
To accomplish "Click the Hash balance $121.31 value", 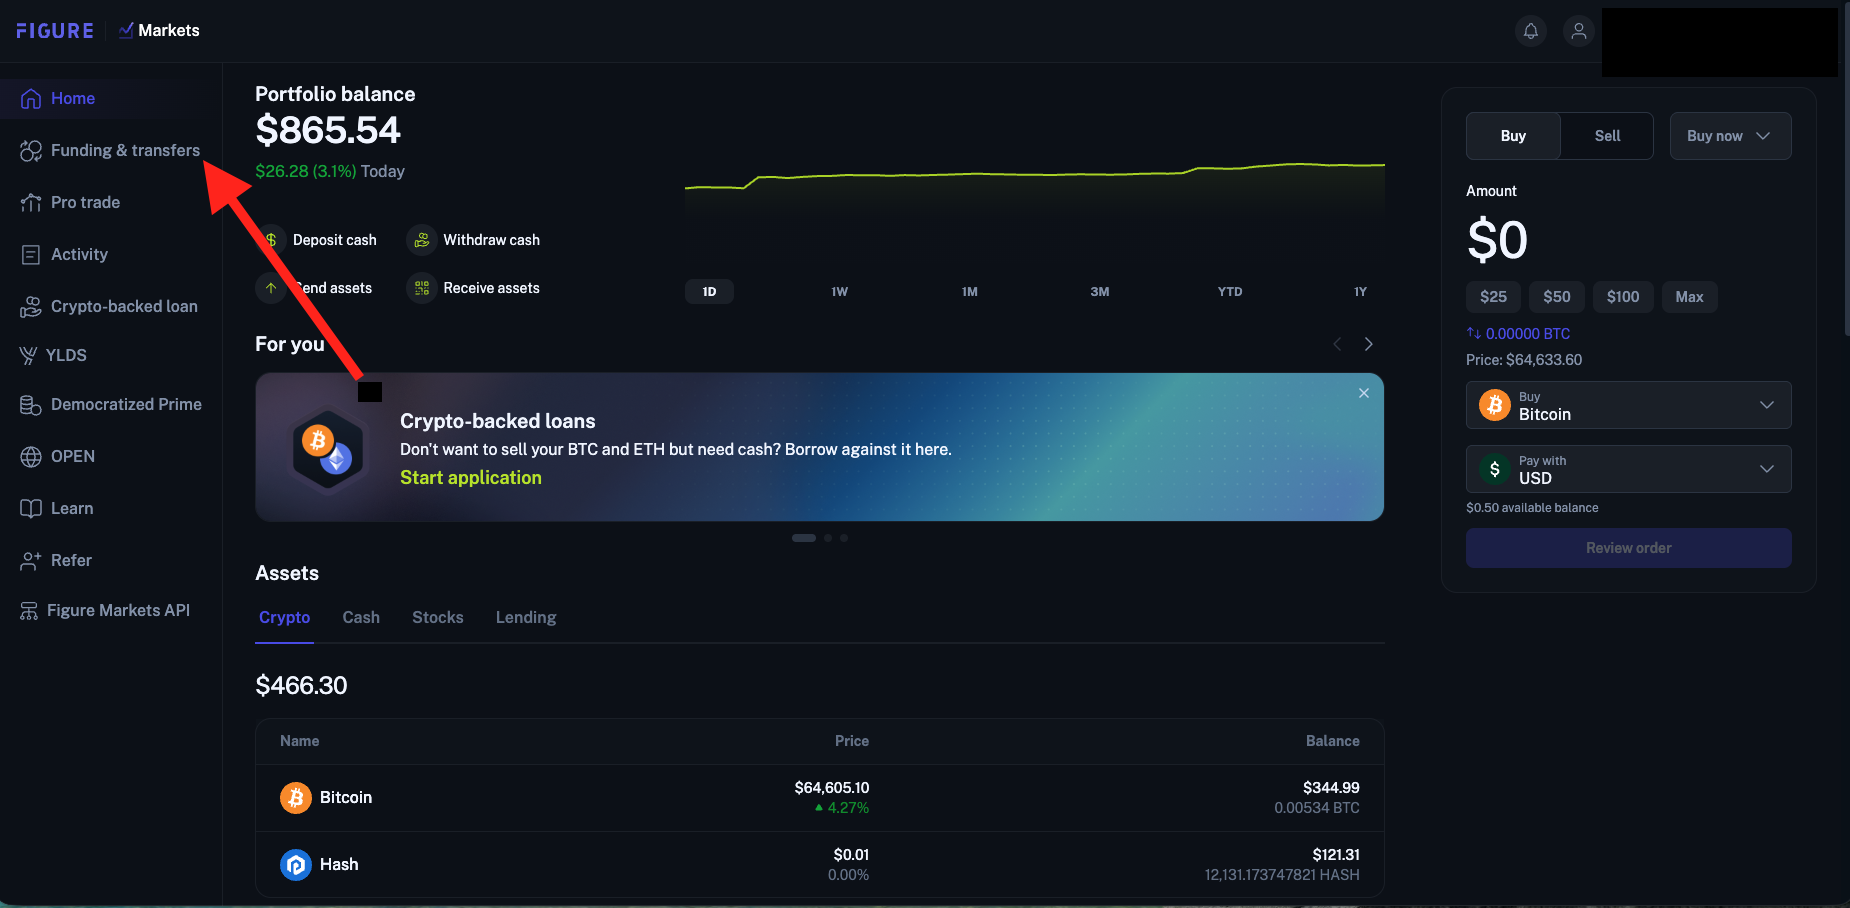I will pos(1336,855).
